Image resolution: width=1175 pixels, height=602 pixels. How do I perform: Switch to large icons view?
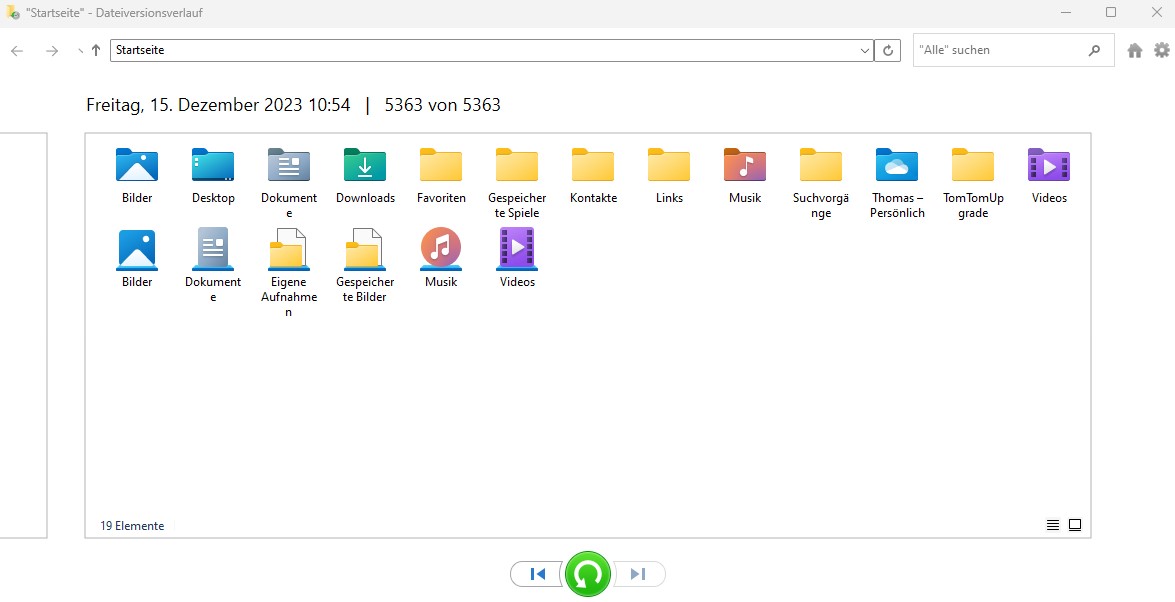click(x=1075, y=525)
